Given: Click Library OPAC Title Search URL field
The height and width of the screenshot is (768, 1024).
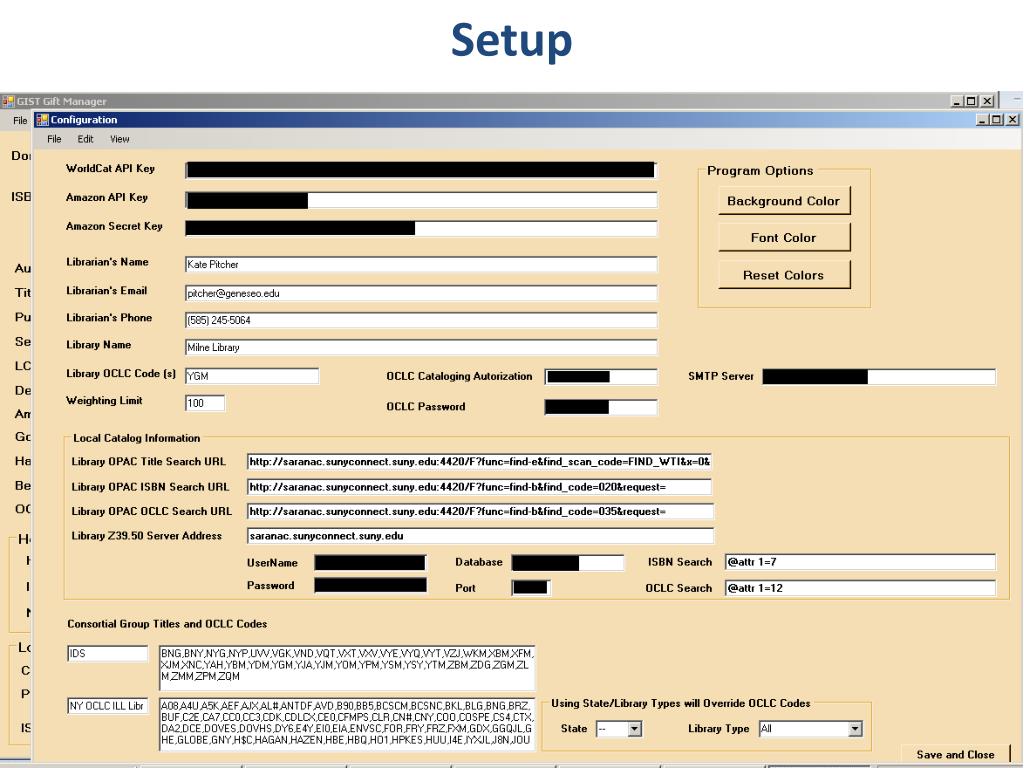Looking at the screenshot, I should coord(479,462).
